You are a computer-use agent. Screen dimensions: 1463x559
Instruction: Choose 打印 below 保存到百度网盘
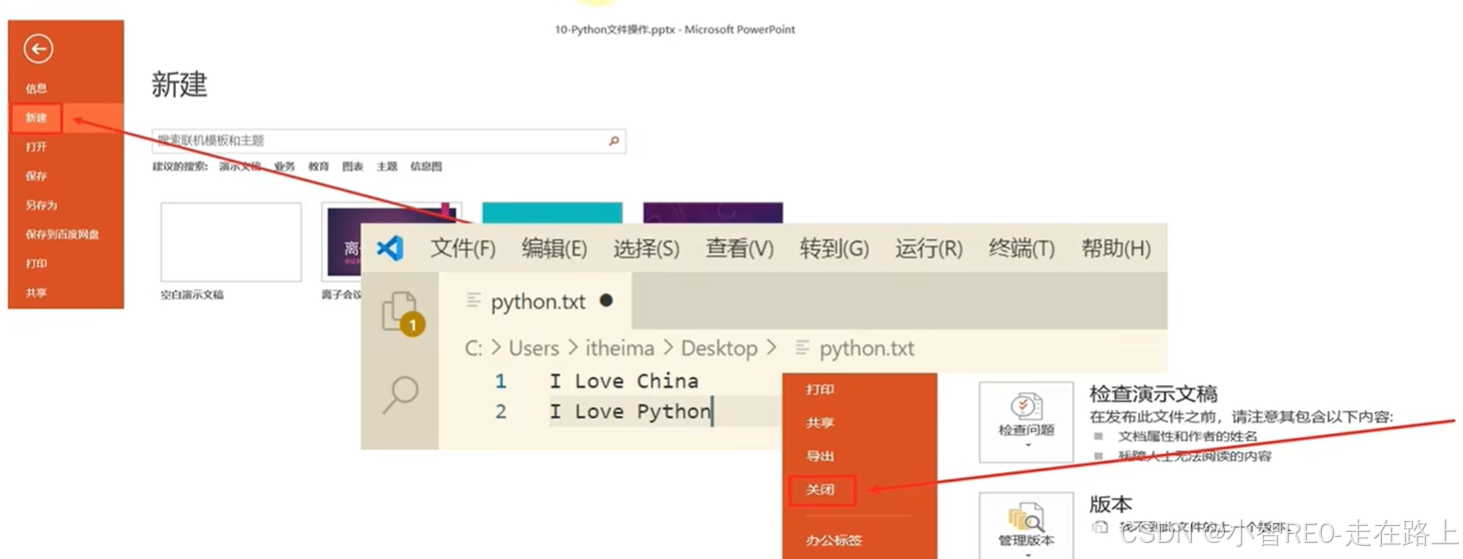36,264
